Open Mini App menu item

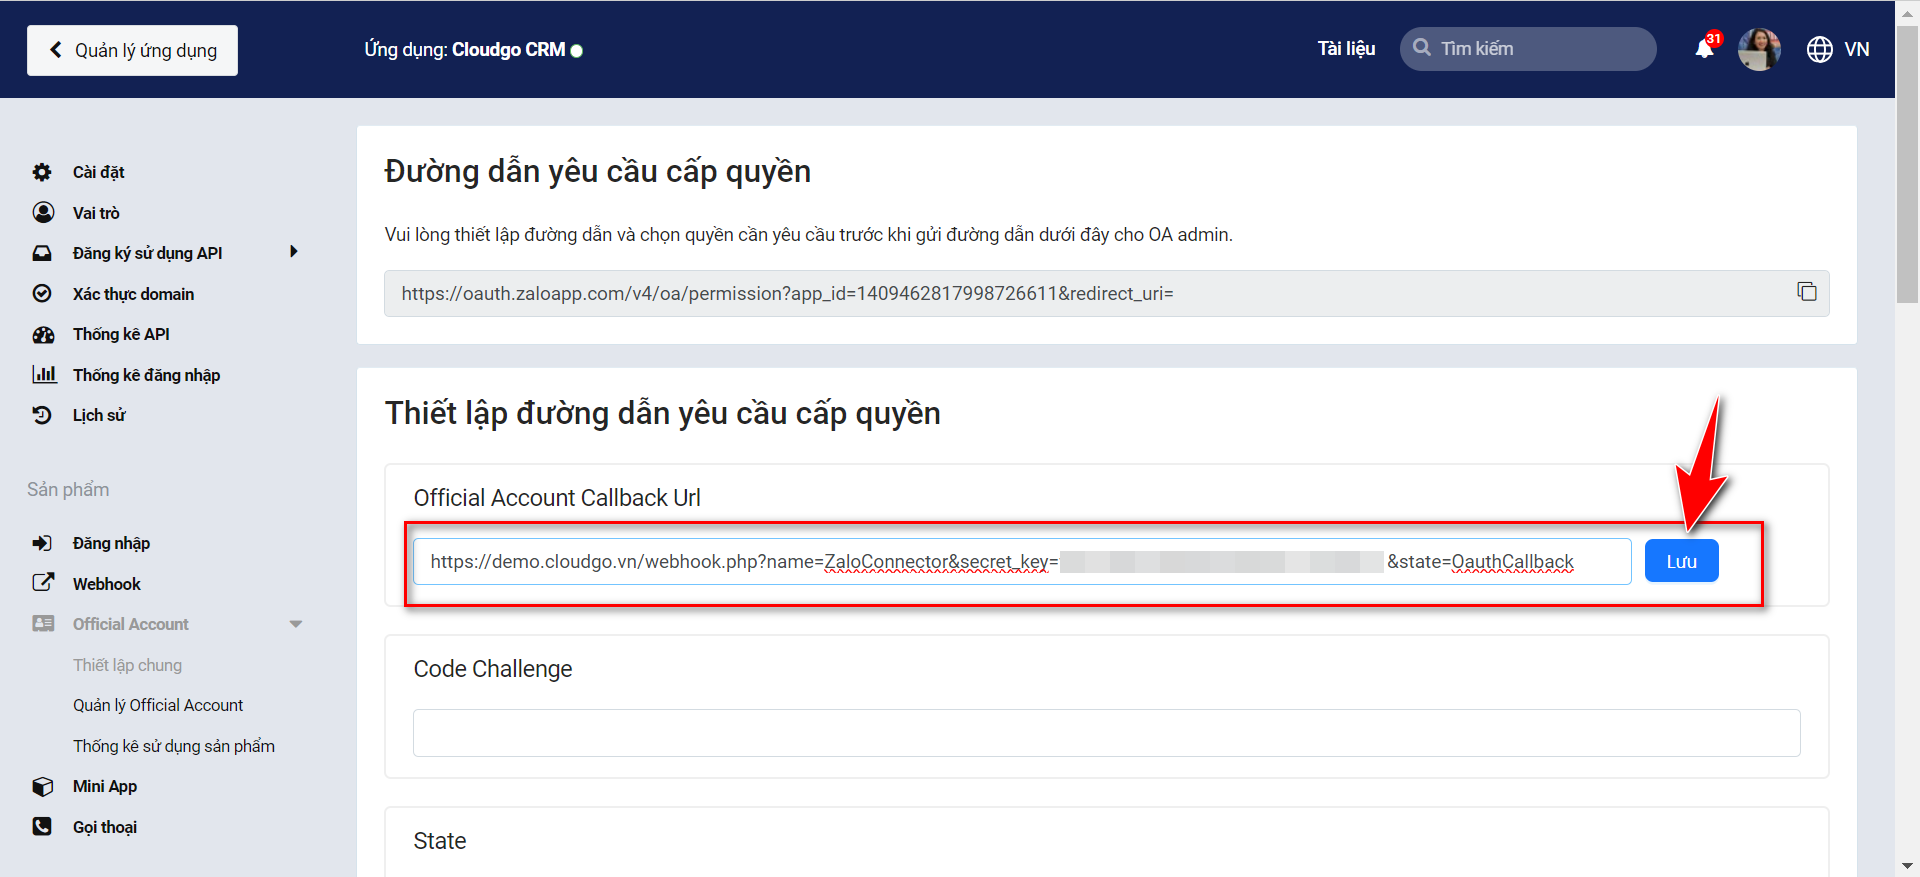tap(105, 786)
